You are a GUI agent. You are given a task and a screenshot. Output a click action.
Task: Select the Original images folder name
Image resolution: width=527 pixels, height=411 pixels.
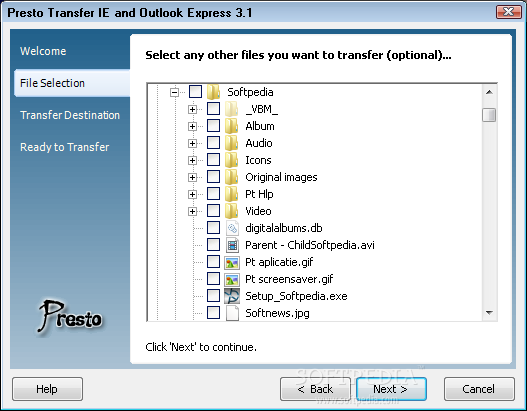click(x=281, y=177)
